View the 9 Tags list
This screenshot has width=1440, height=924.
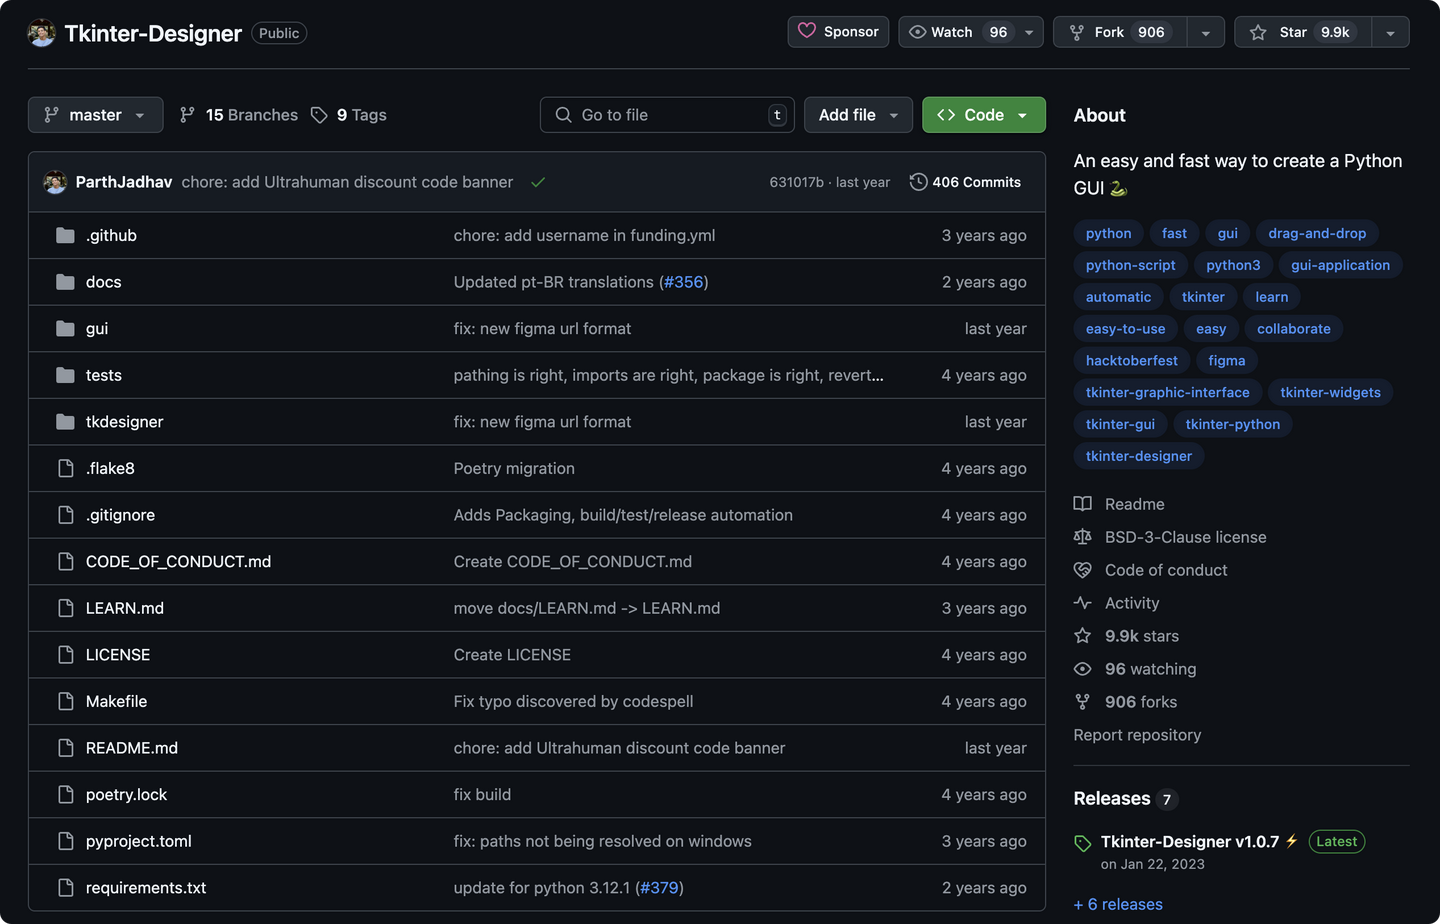[x=349, y=115]
